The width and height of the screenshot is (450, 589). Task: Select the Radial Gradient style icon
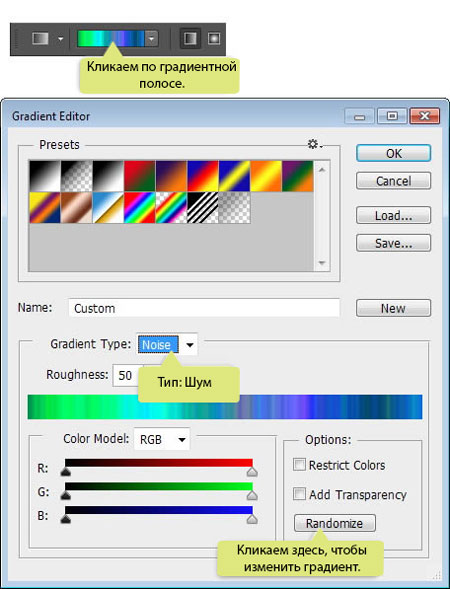click(214, 39)
